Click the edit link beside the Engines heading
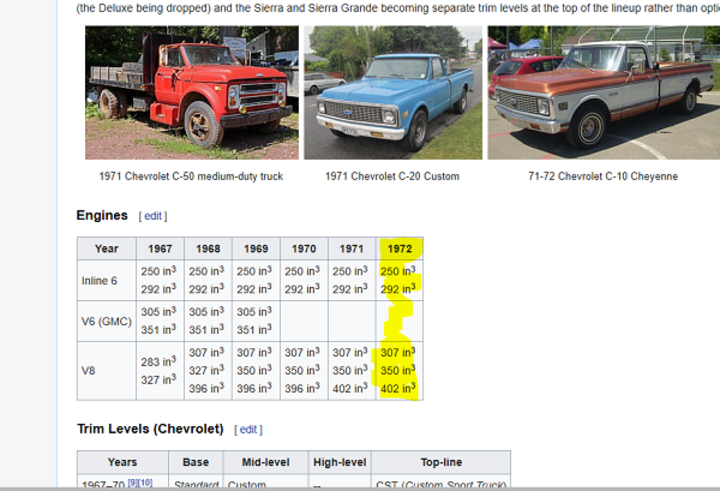 tap(153, 216)
